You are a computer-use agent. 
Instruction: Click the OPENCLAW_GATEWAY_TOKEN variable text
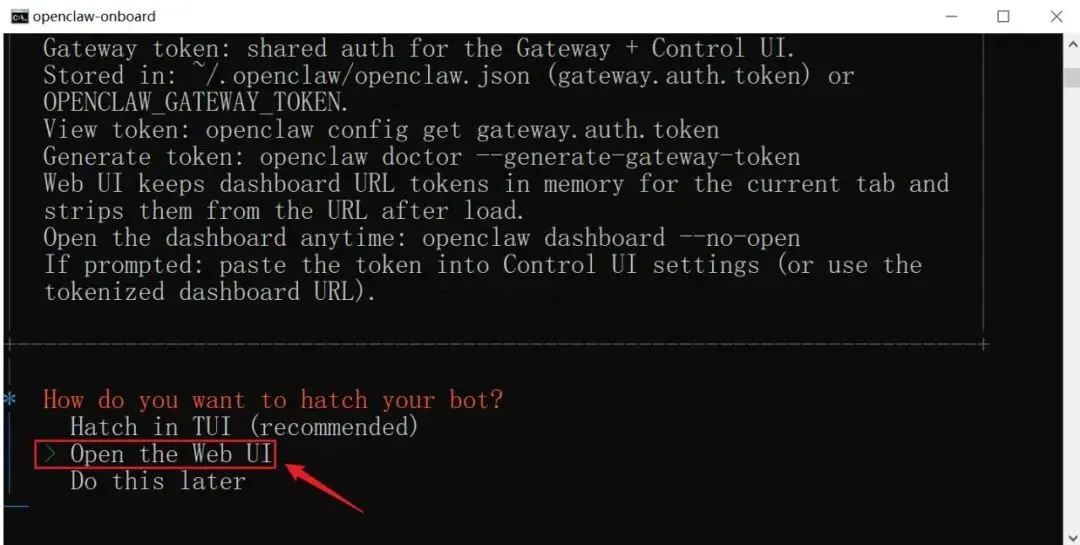pos(195,103)
